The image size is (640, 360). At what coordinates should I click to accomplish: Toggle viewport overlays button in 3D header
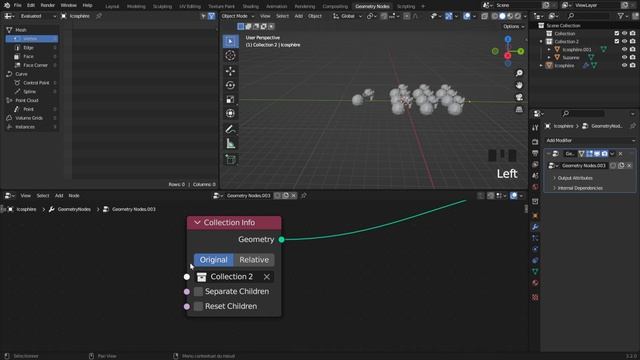[x=467, y=16]
